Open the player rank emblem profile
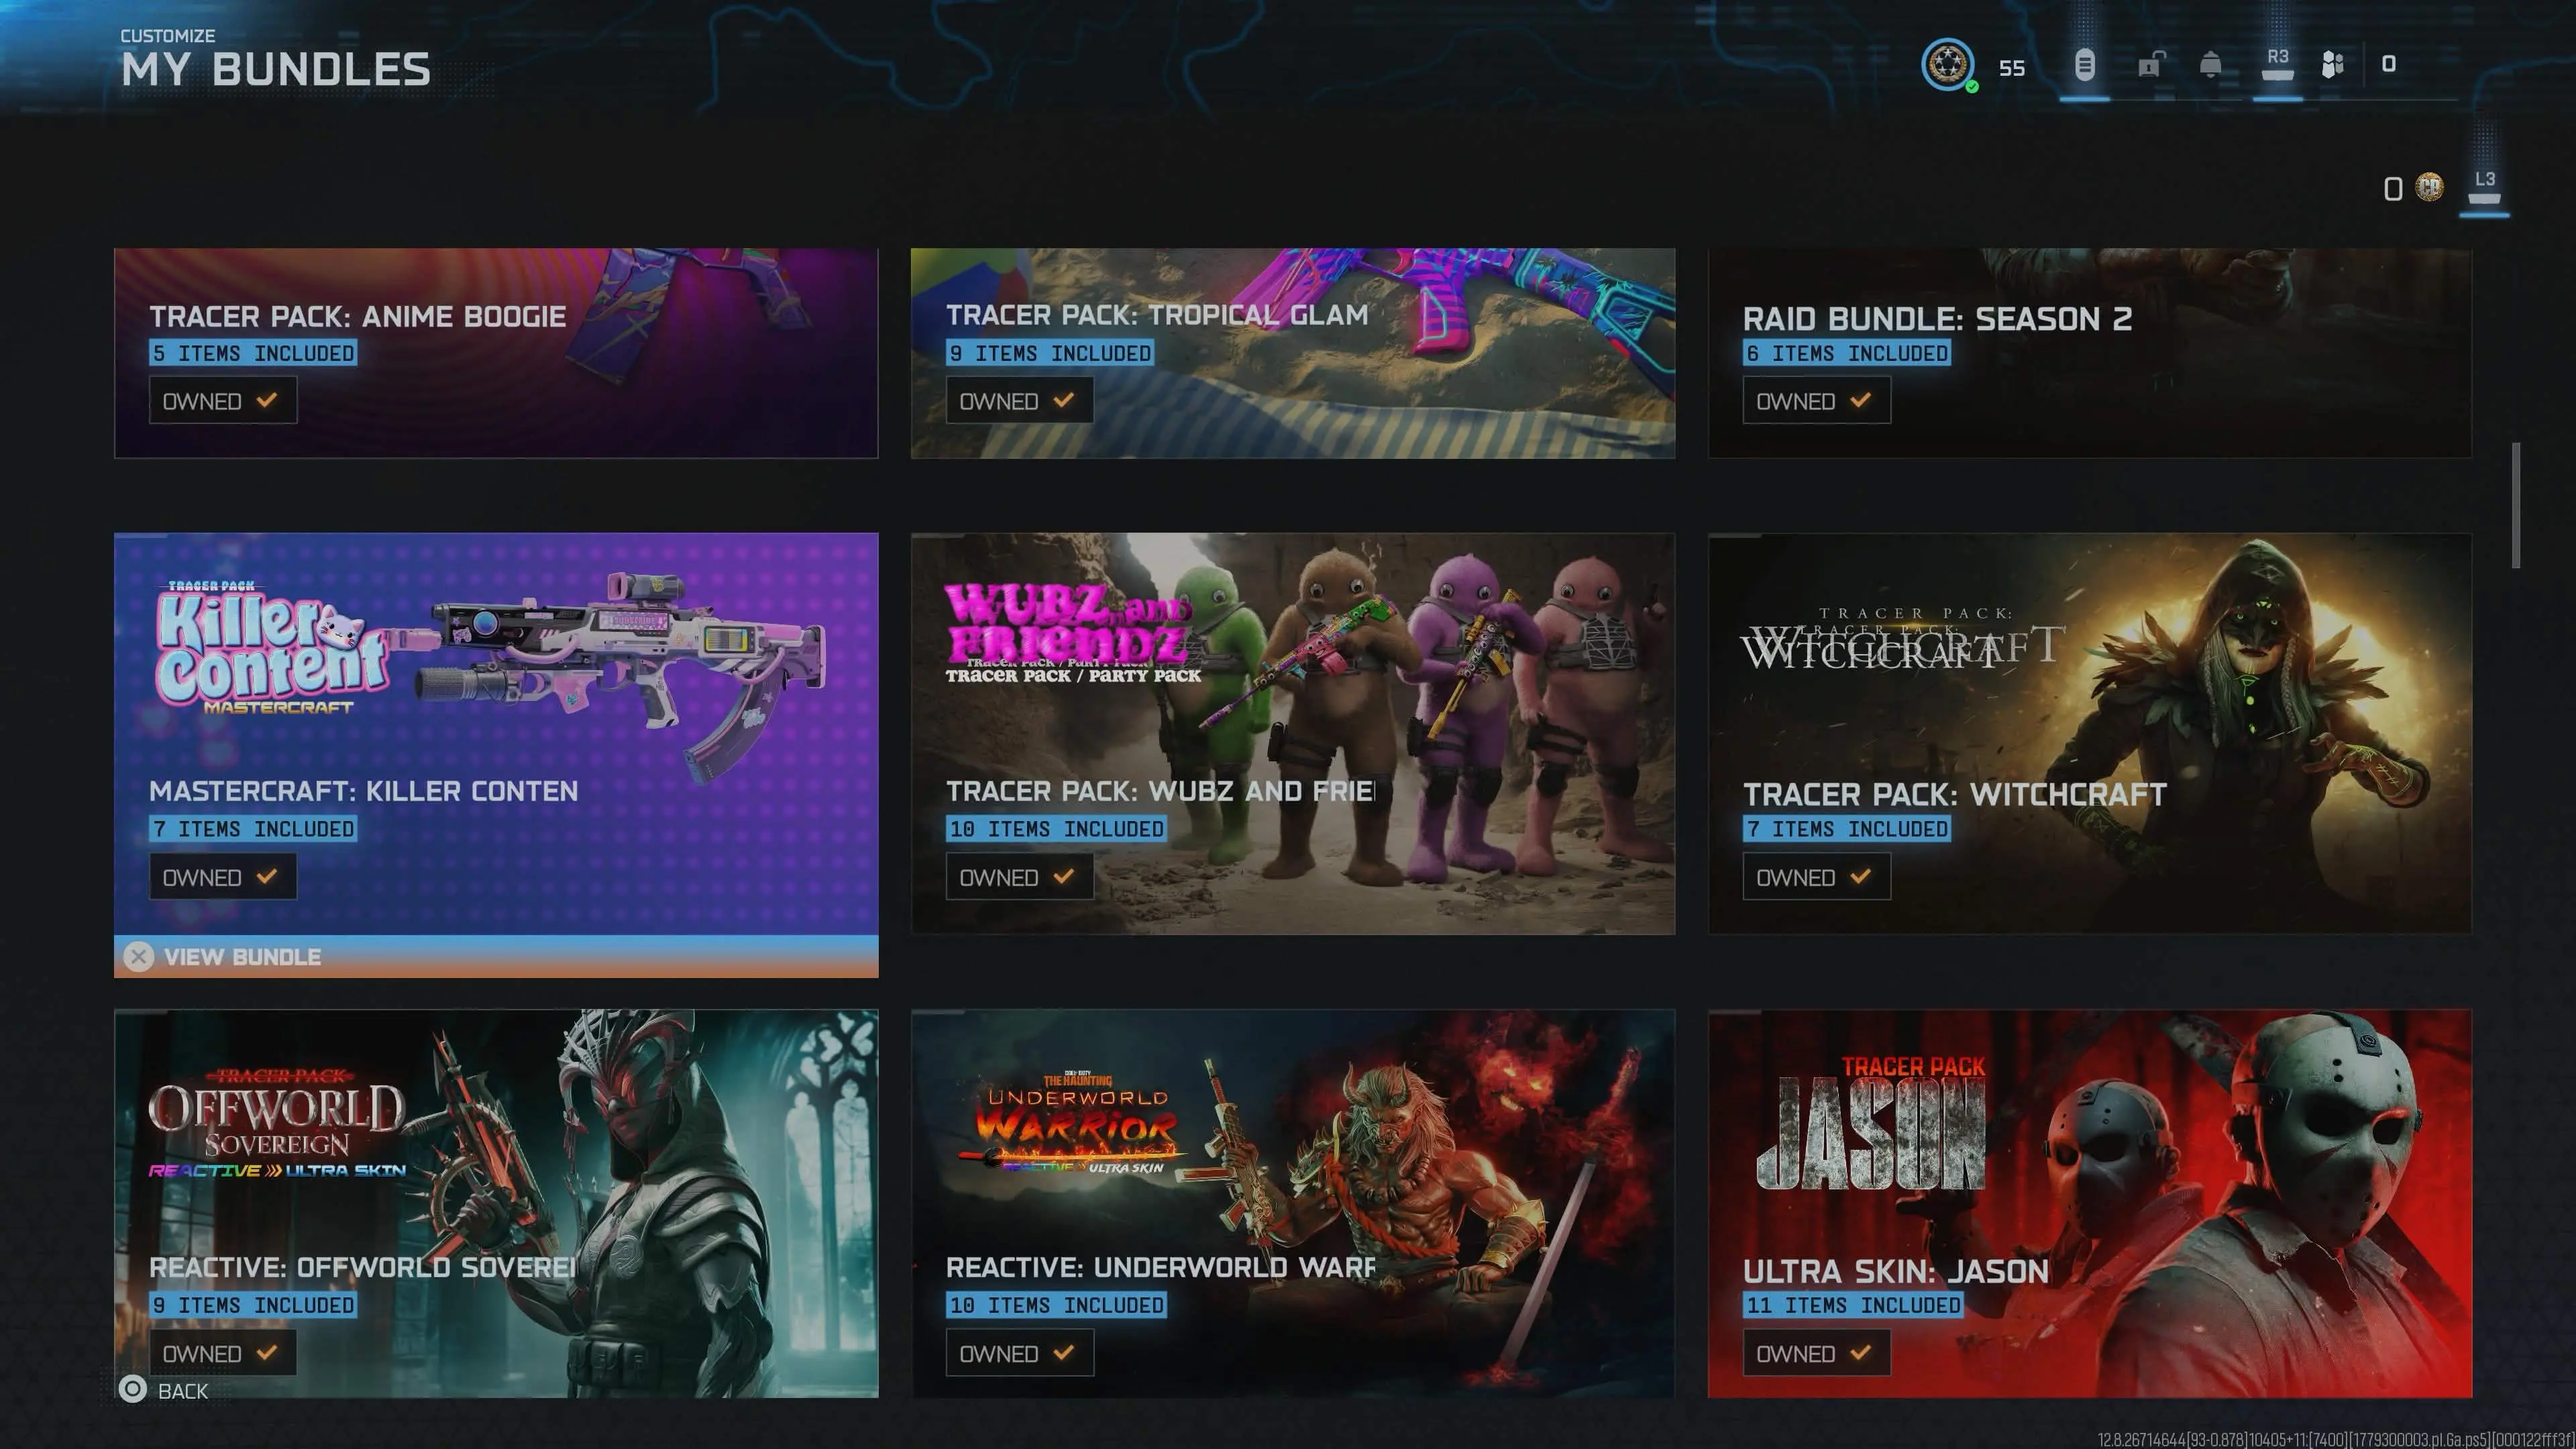This screenshot has height=1449, width=2576. [1947, 65]
